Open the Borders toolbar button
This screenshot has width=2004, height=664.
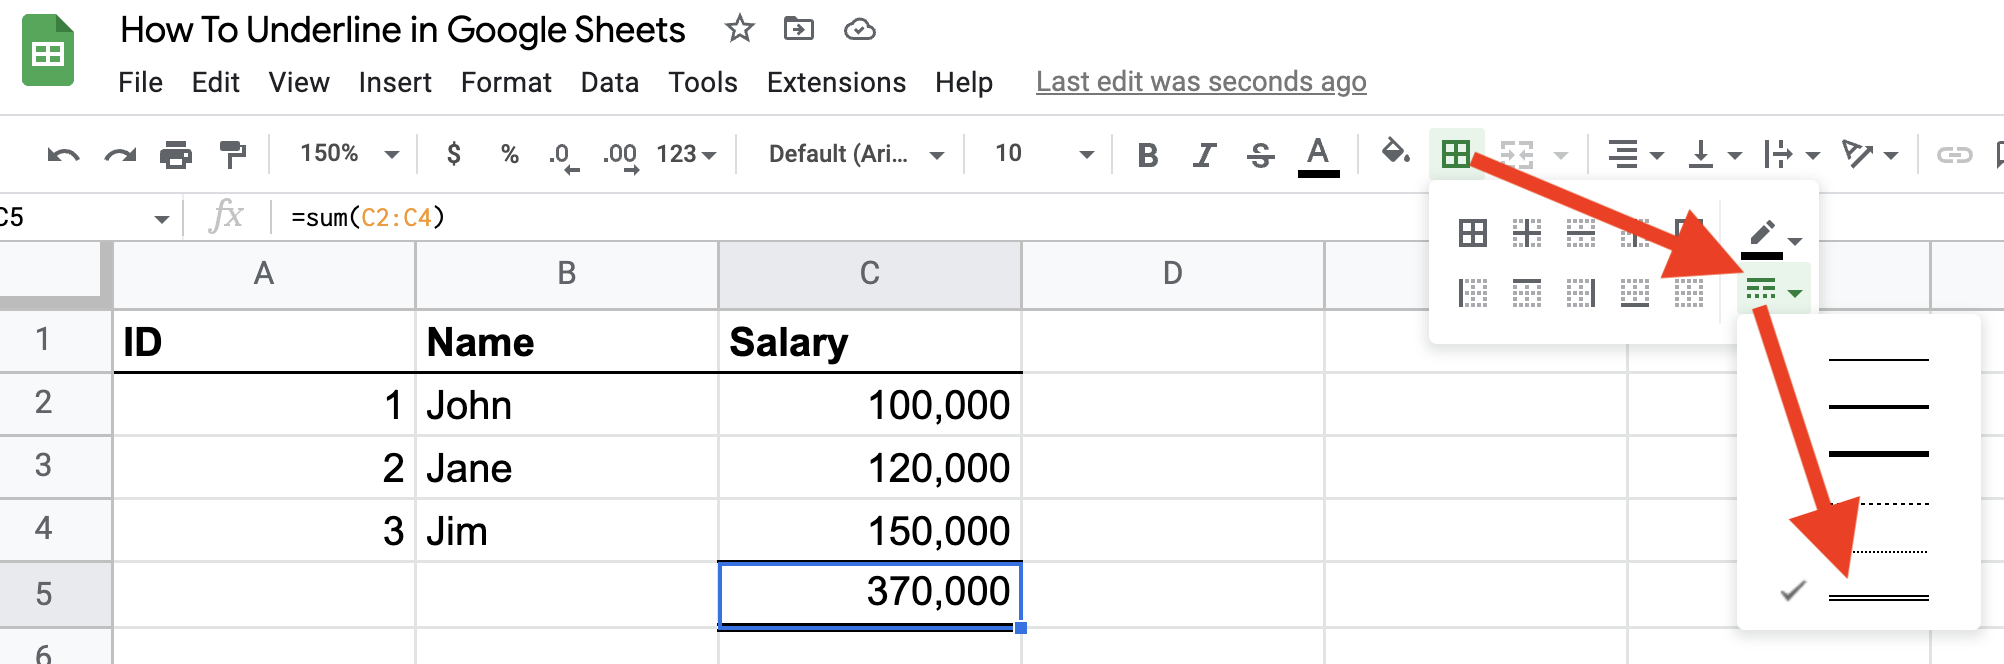tap(1456, 154)
